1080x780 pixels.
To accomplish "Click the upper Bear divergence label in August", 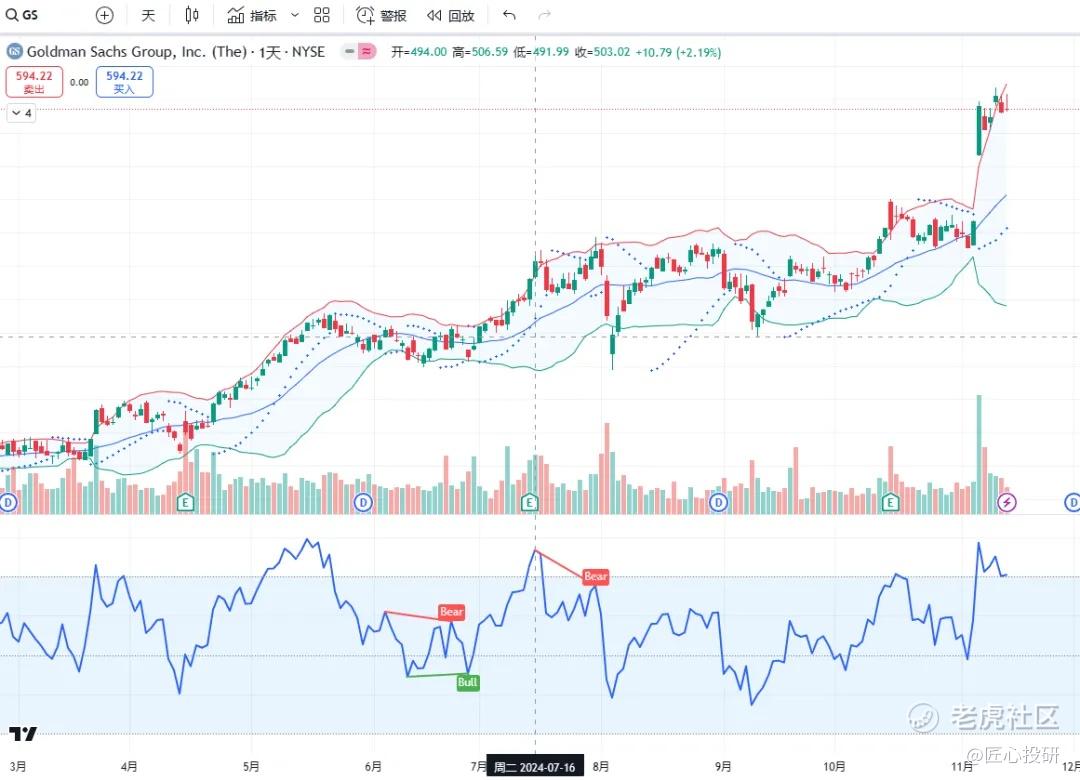I will (596, 576).
